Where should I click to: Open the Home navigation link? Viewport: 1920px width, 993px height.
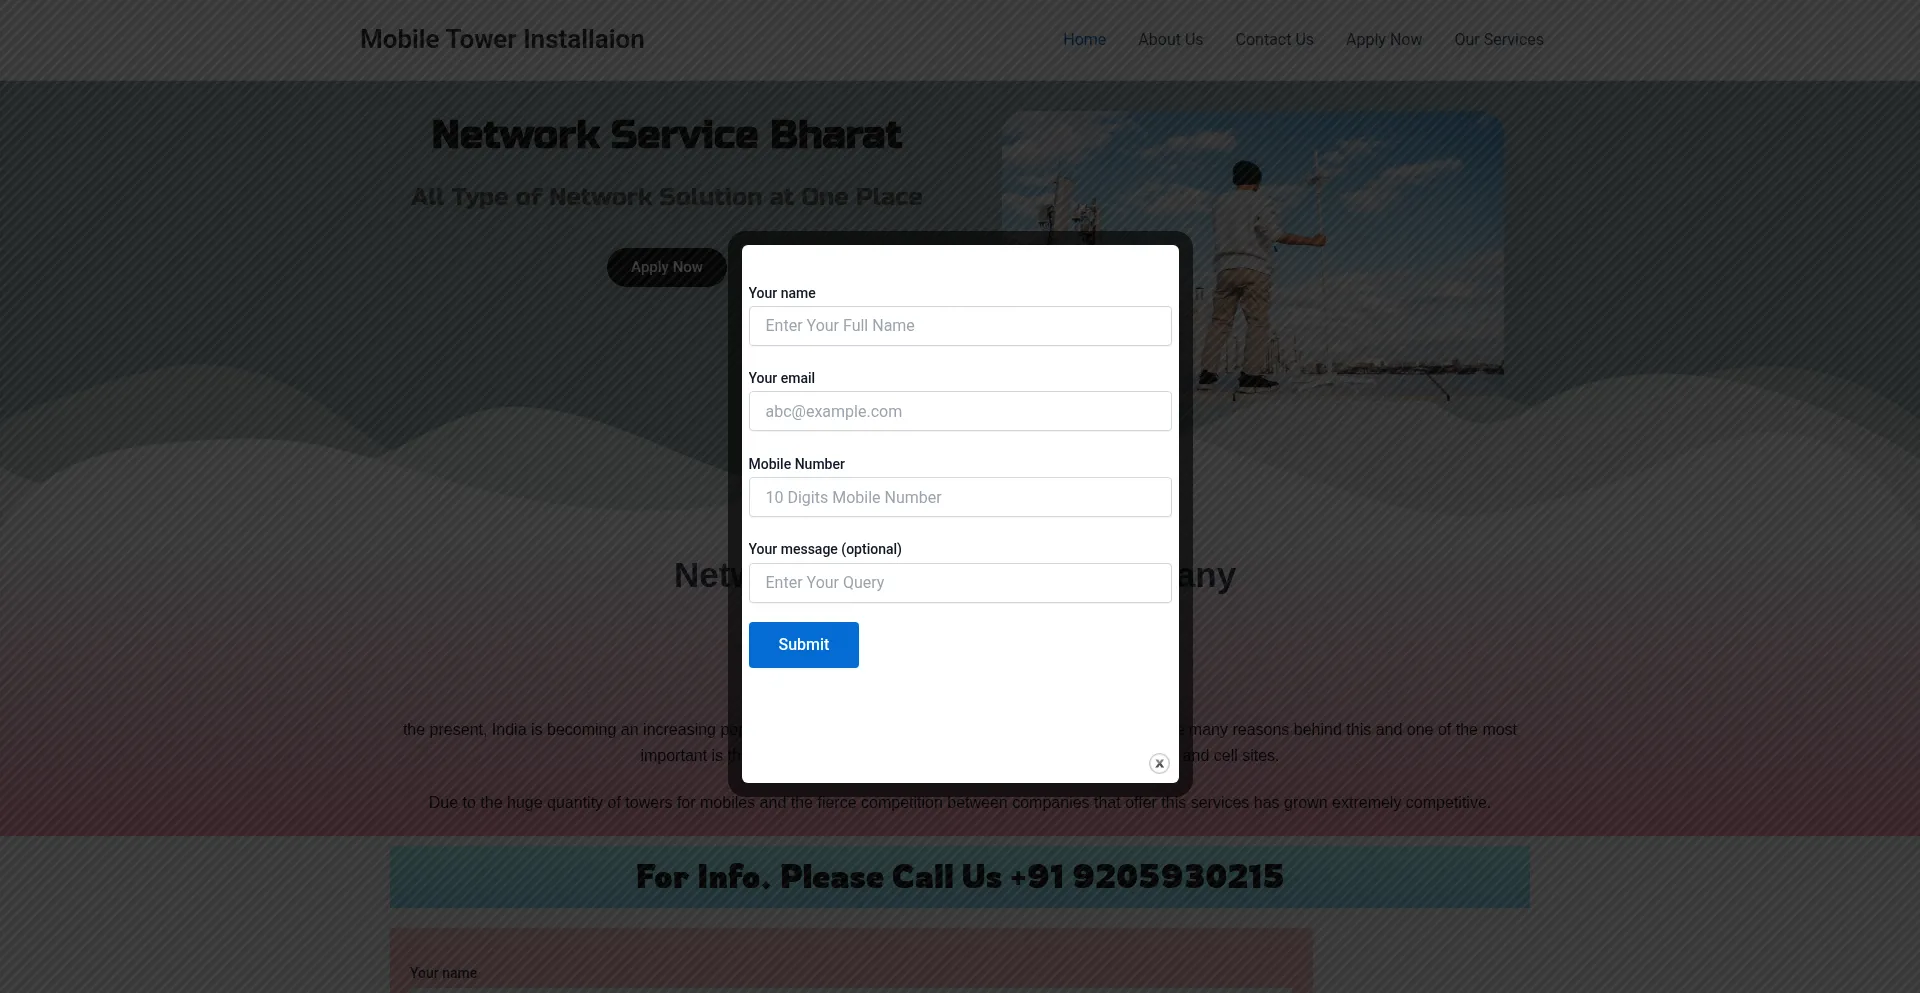tap(1084, 40)
